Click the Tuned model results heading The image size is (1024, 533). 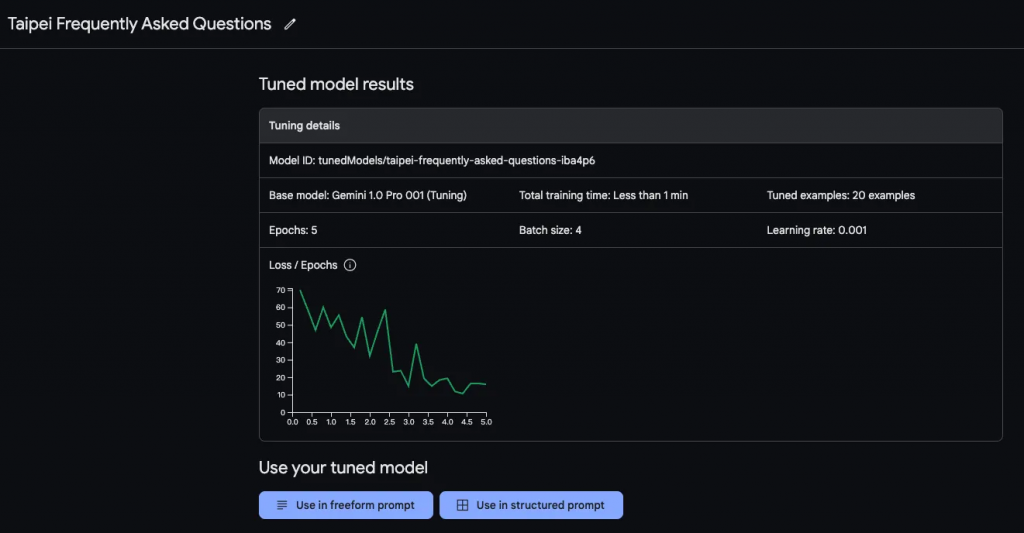tap(336, 84)
